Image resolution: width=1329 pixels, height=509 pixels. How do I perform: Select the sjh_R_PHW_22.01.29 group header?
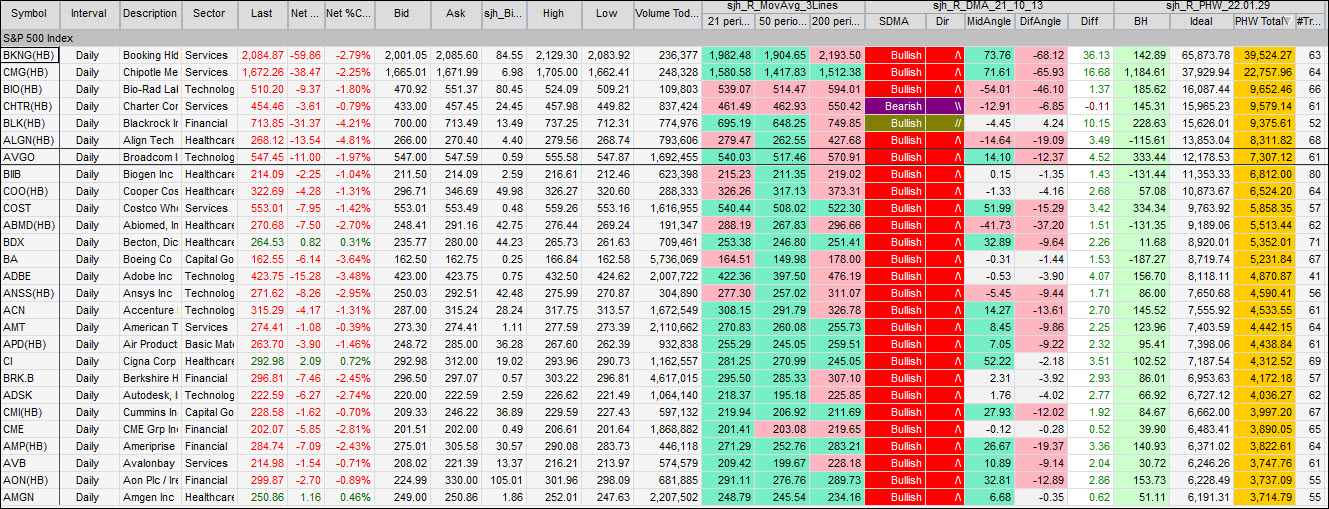[x=1220, y=6]
